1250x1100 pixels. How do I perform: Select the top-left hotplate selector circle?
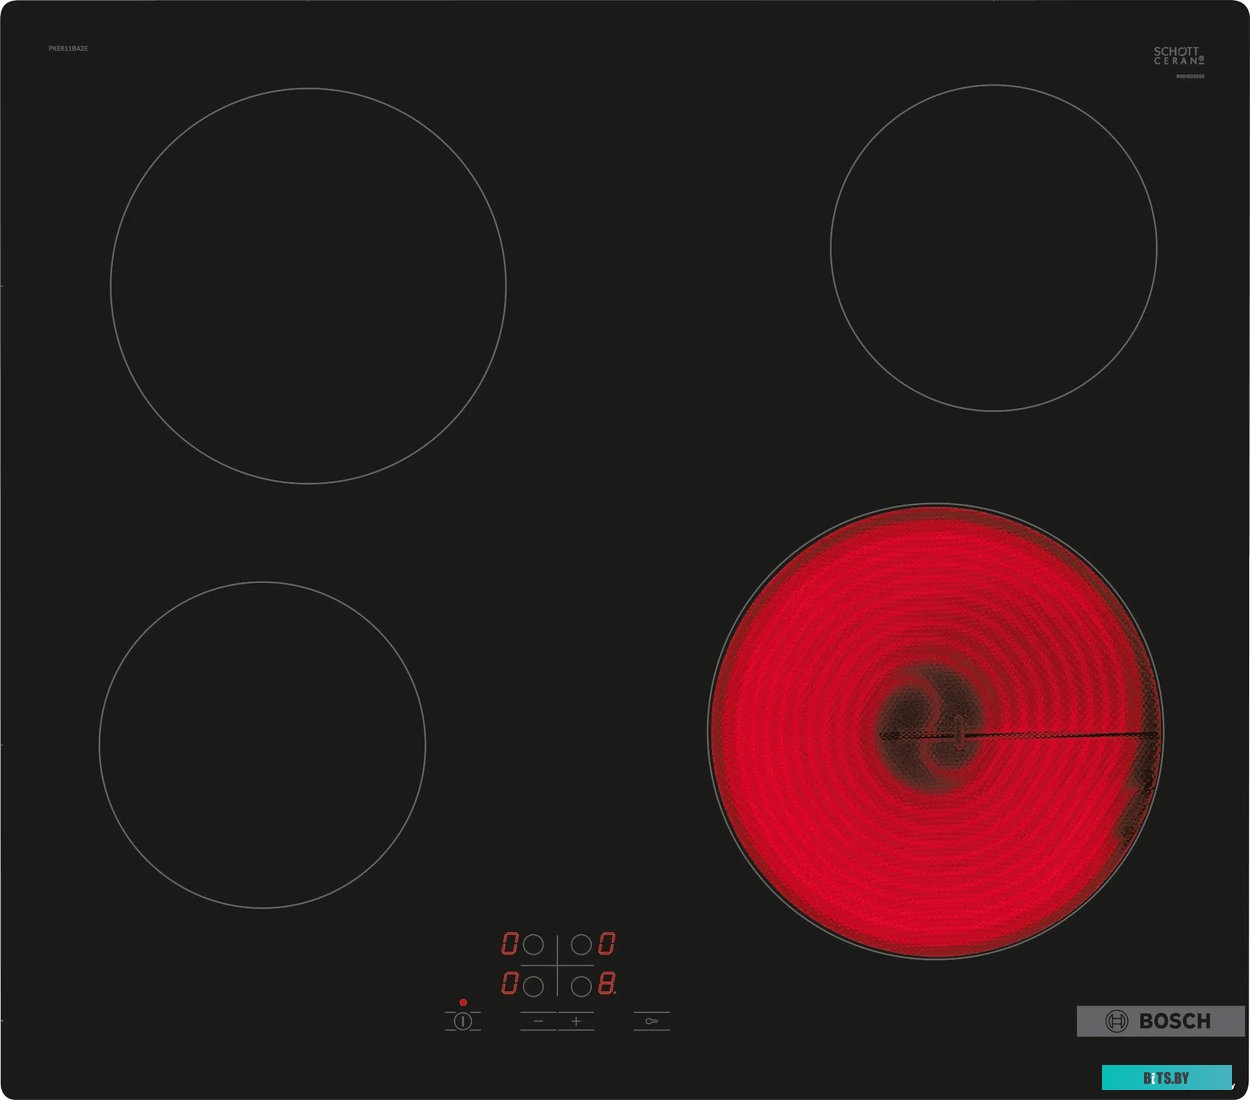pyautogui.click(x=534, y=944)
